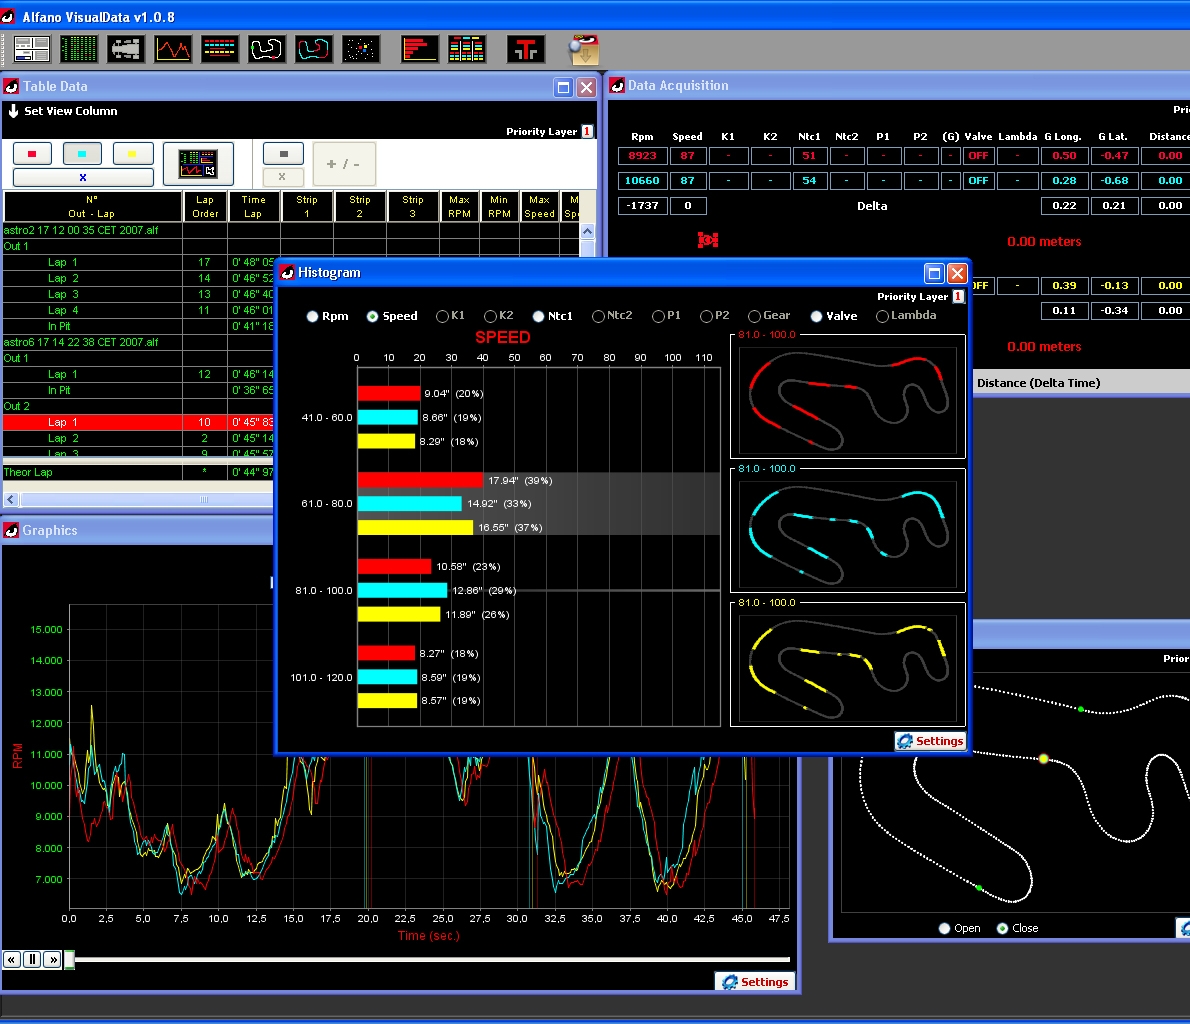Click the Time Lap column header

click(253, 206)
